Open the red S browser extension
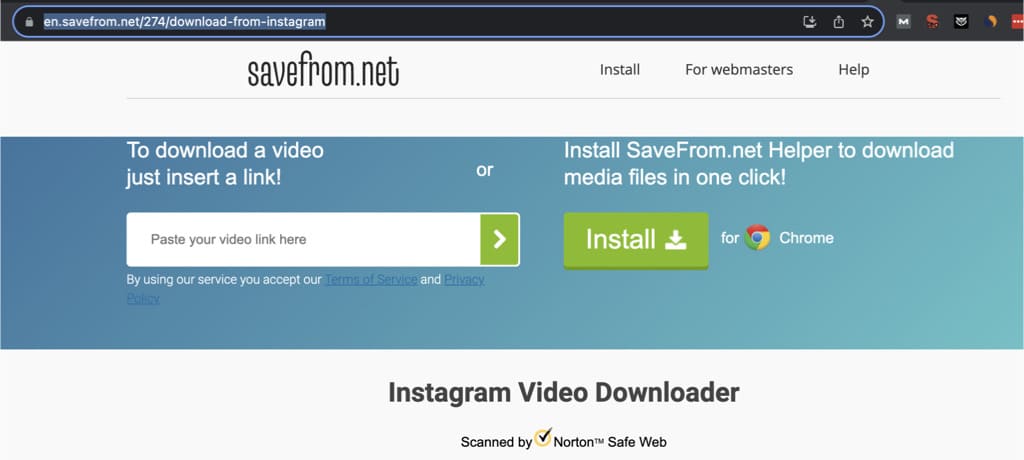 [x=932, y=22]
